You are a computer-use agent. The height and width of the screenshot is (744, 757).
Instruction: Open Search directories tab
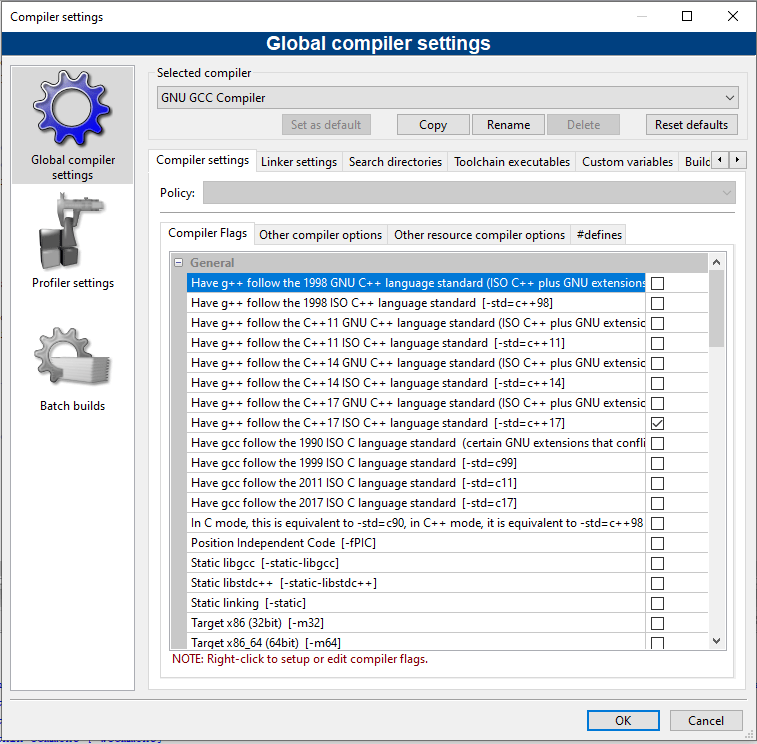pos(395,162)
